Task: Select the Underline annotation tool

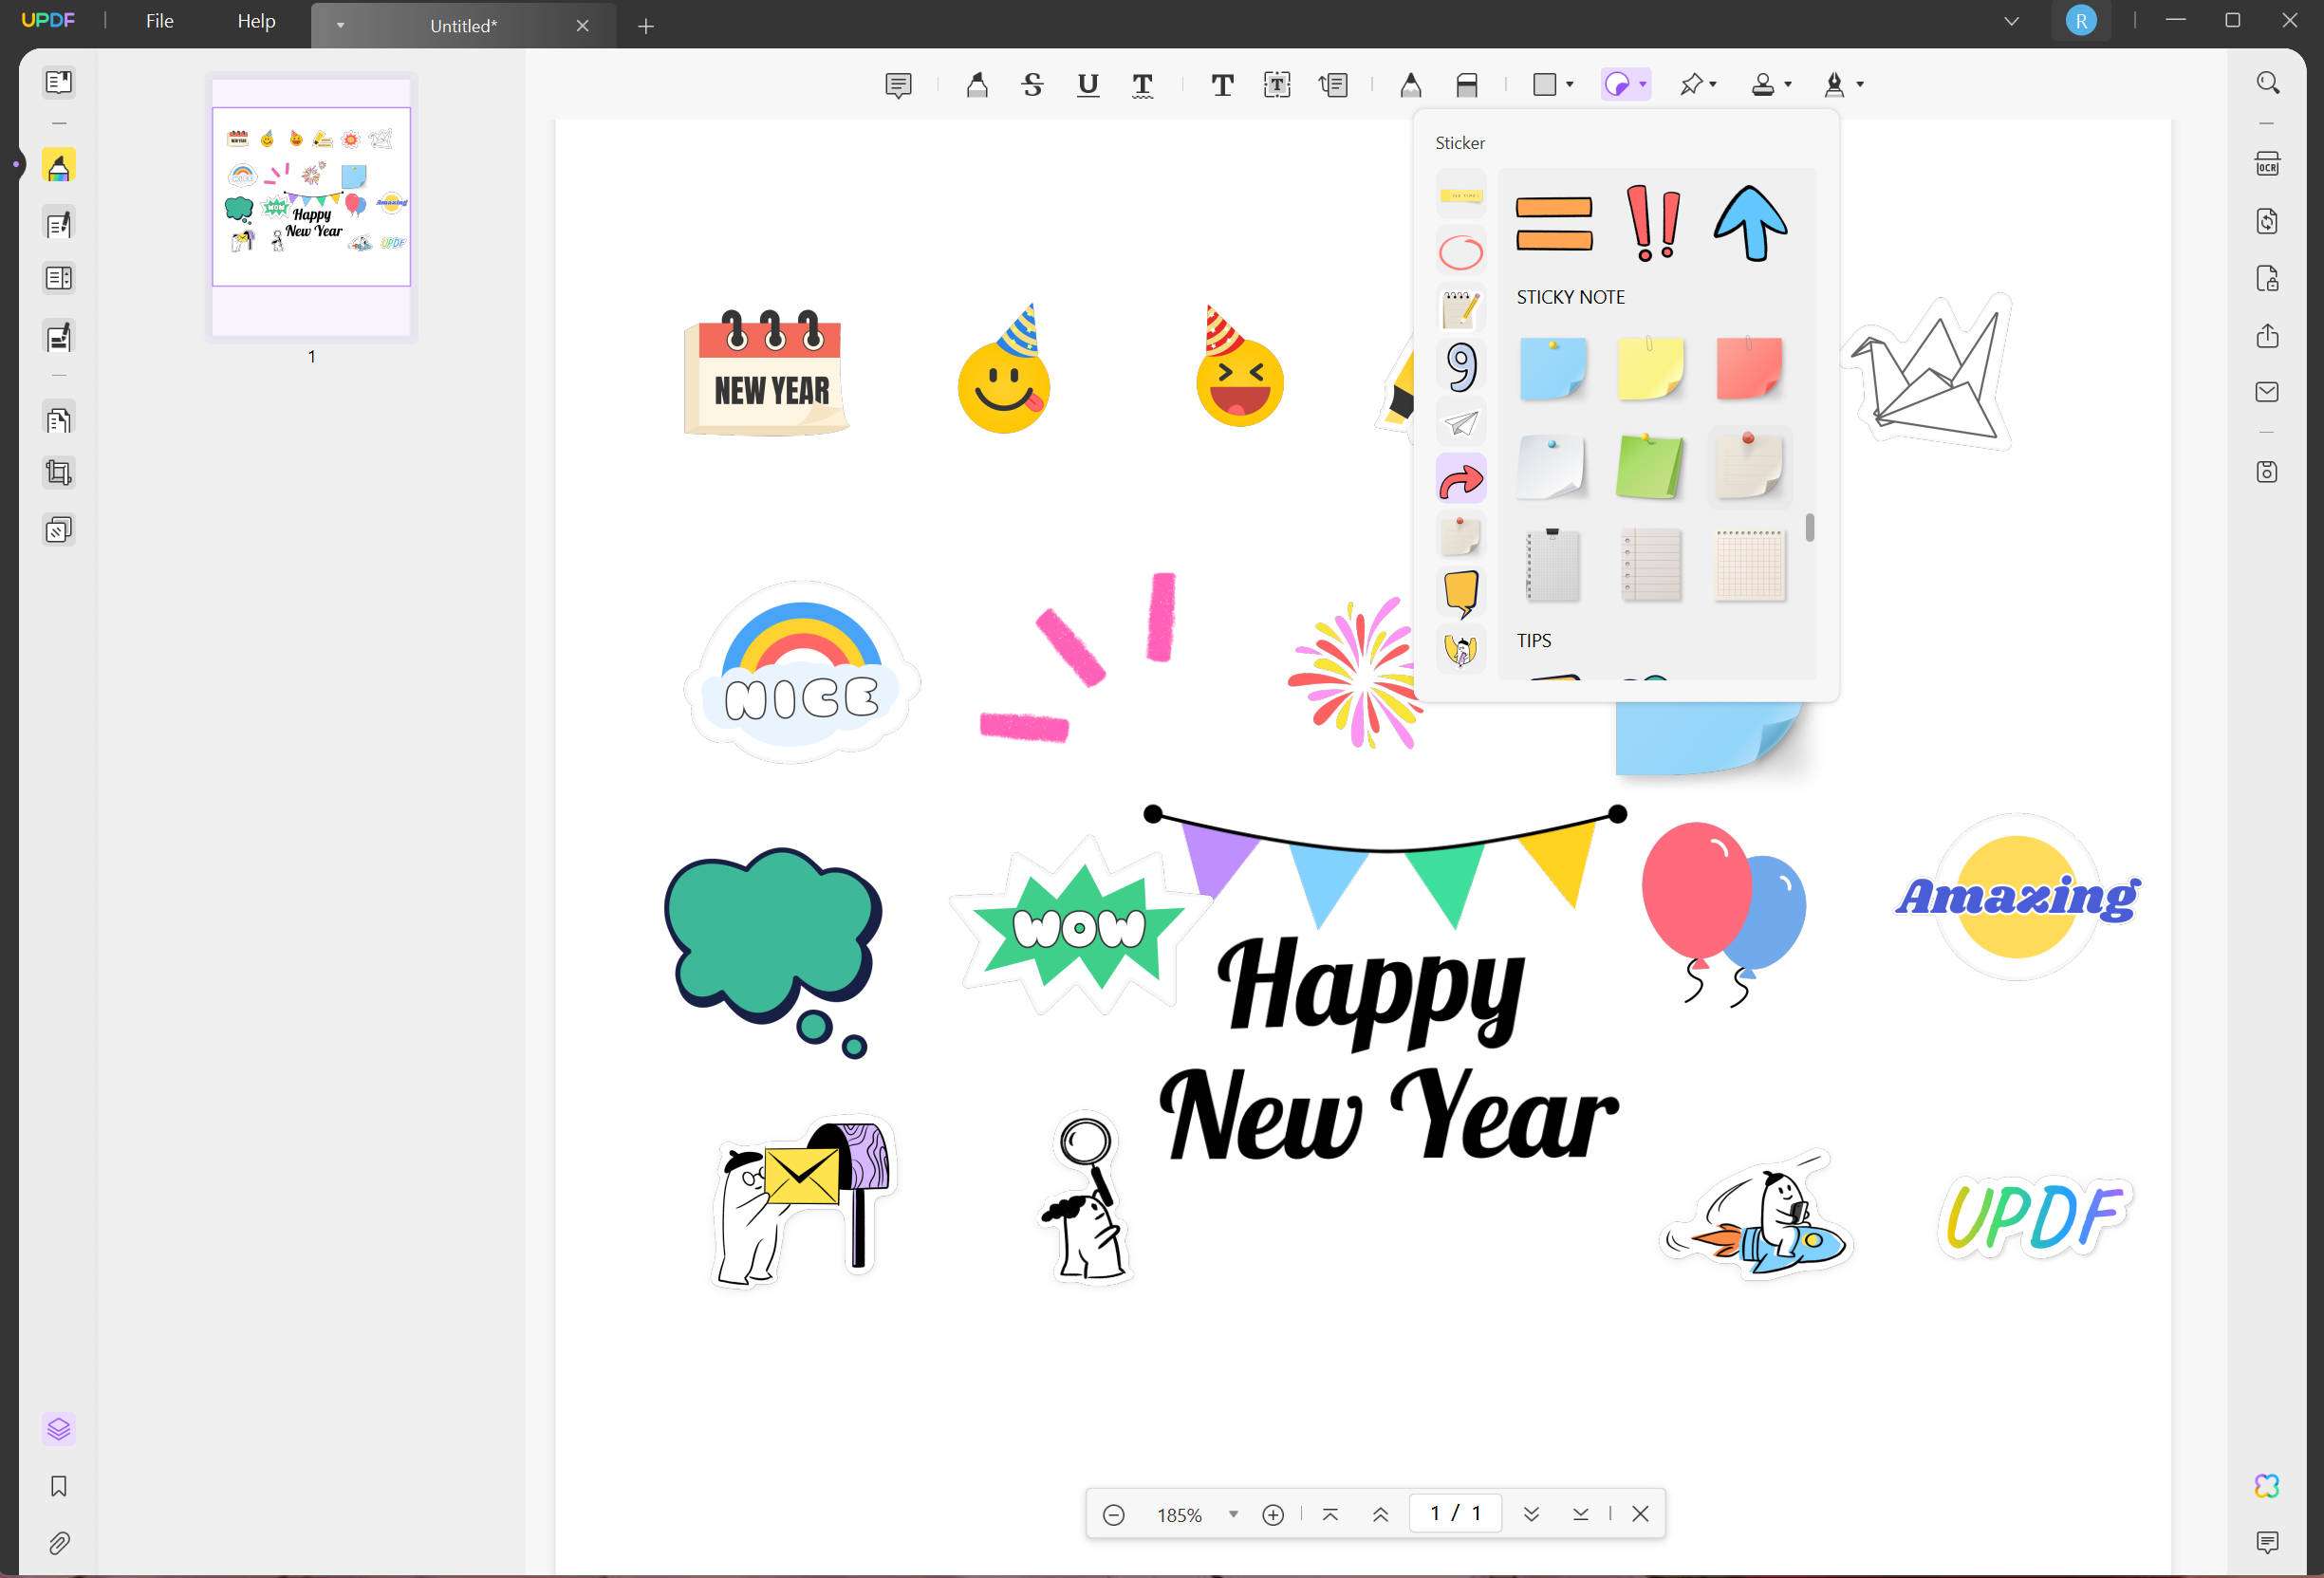Action: [x=1088, y=84]
